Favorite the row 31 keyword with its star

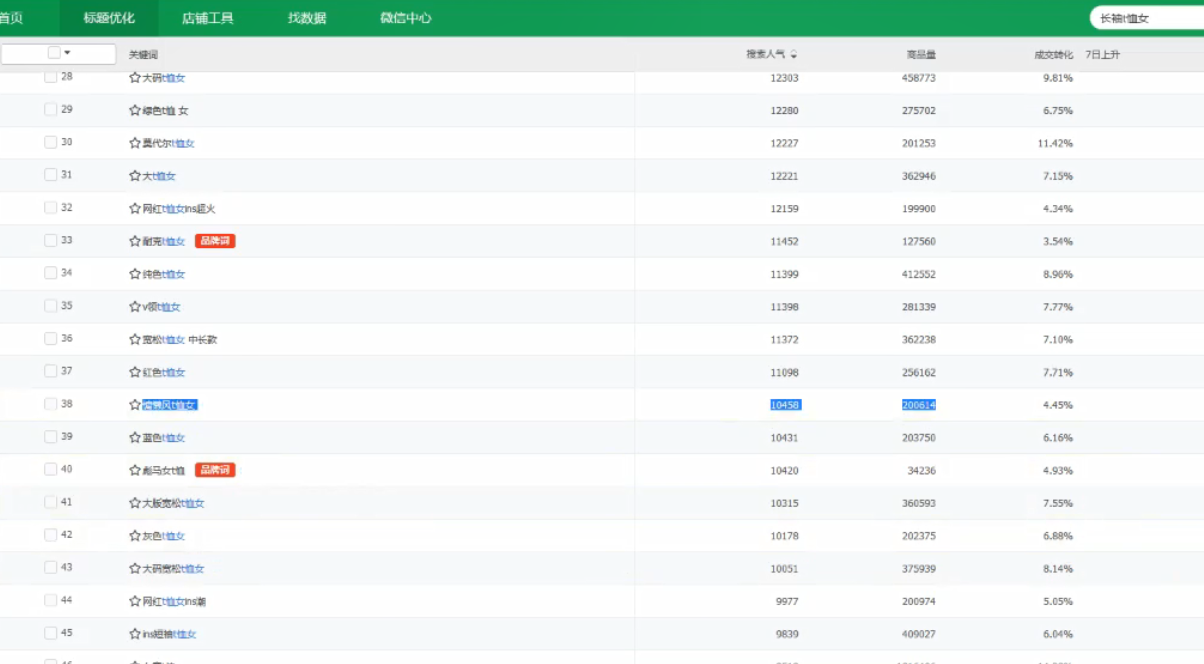tap(135, 176)
